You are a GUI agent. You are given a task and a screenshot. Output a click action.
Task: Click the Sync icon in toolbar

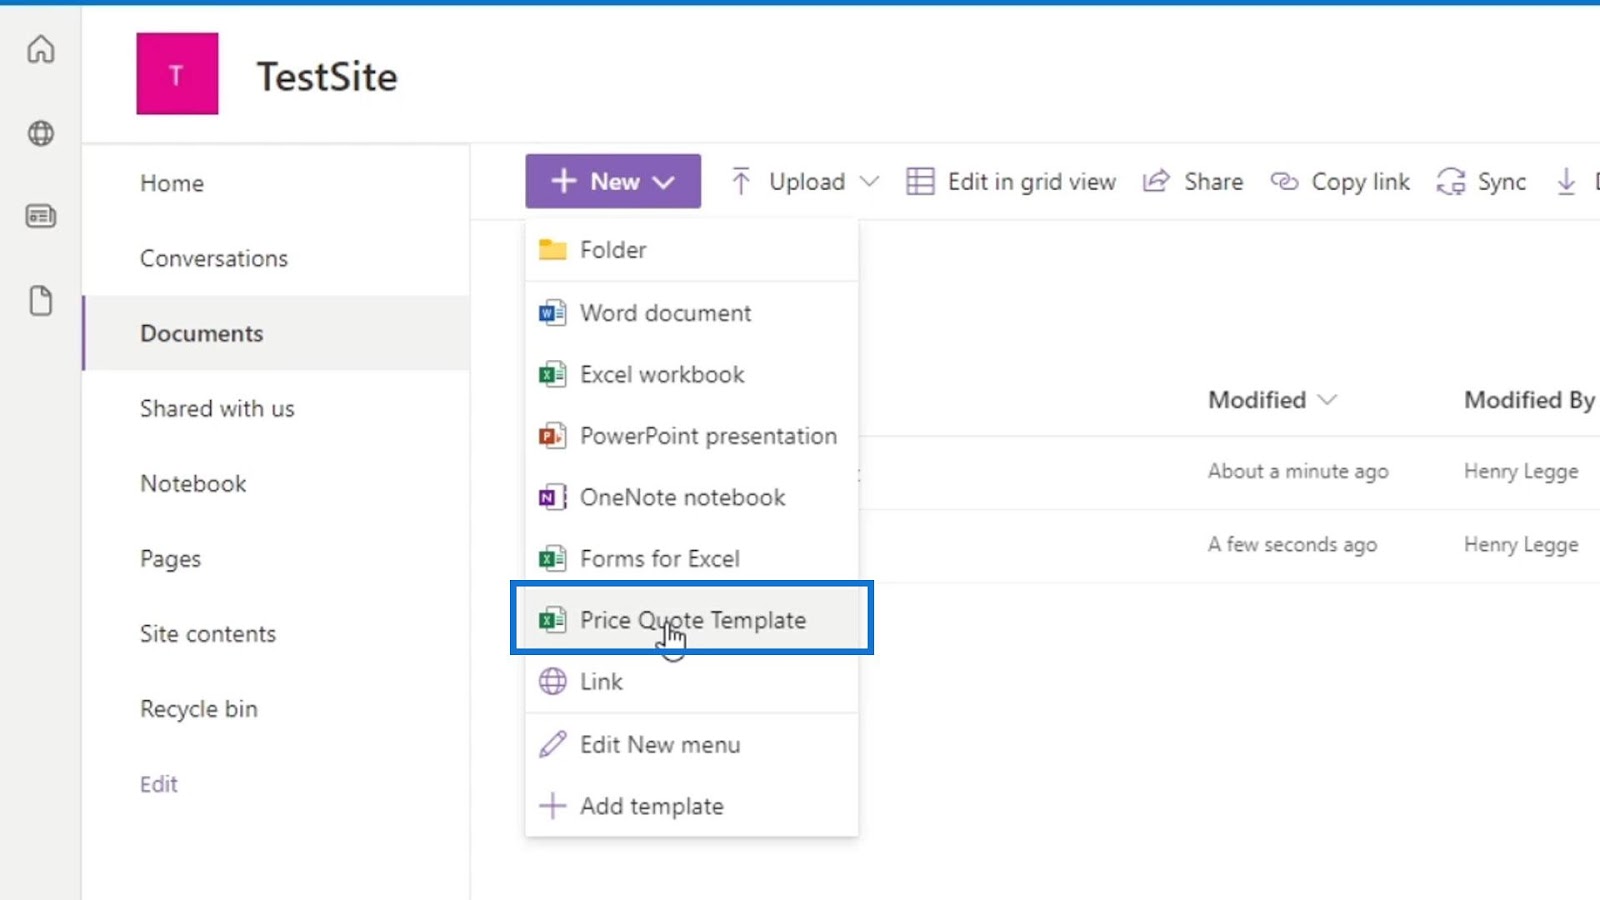click(1451, 182)
